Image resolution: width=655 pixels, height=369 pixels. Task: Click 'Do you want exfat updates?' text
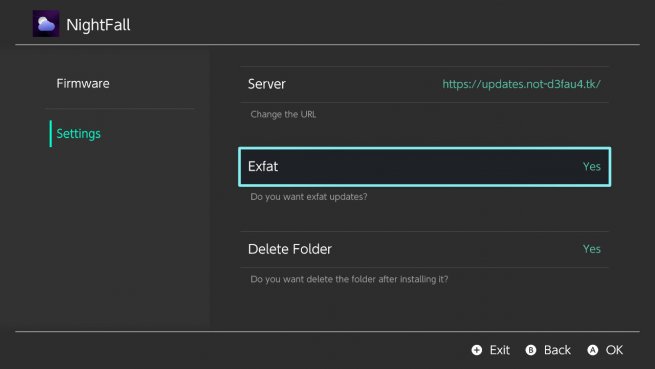[309, 197]
